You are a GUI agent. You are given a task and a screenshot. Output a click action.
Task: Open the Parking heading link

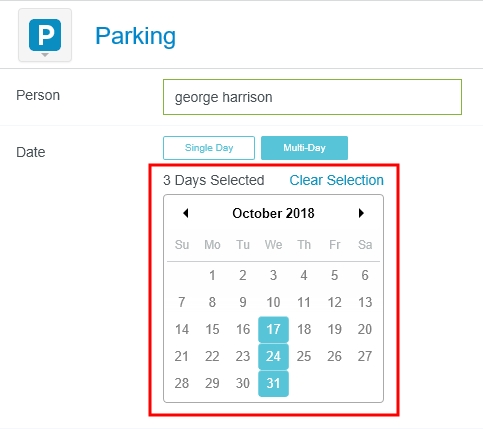click(135, 36)
